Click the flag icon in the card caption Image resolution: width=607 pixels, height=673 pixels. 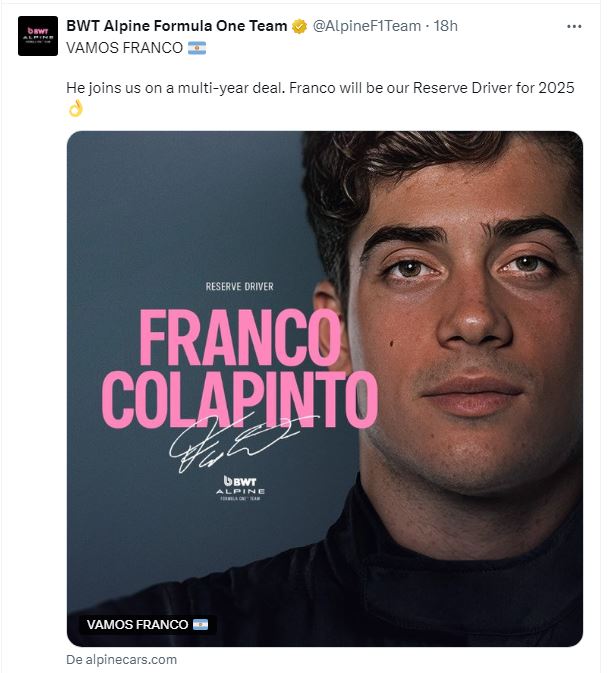[200, 624]
